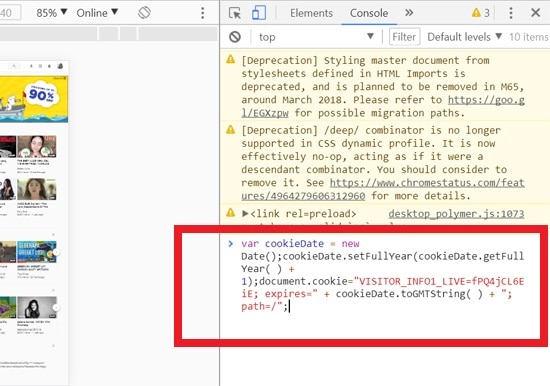Screen dimensions: 550x386
Task: Click the /deep/ combinator warning icon
Action: (230, 129)
